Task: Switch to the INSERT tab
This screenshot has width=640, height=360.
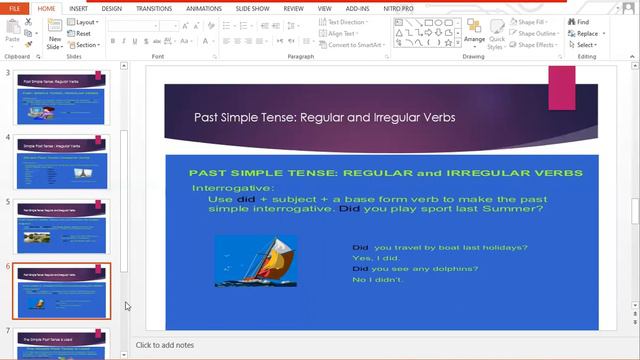Action: [x=78, y=9]
